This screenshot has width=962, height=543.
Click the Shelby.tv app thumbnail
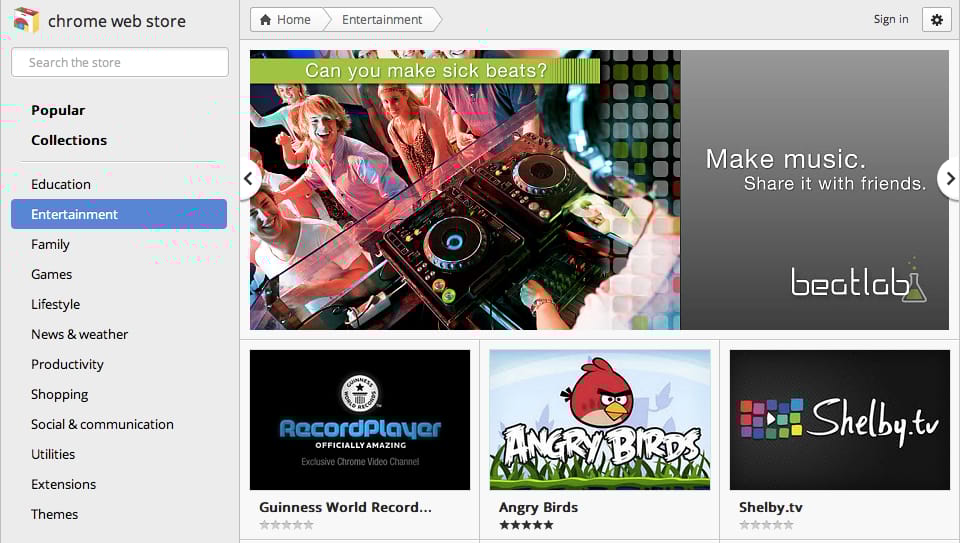(840, 420)
